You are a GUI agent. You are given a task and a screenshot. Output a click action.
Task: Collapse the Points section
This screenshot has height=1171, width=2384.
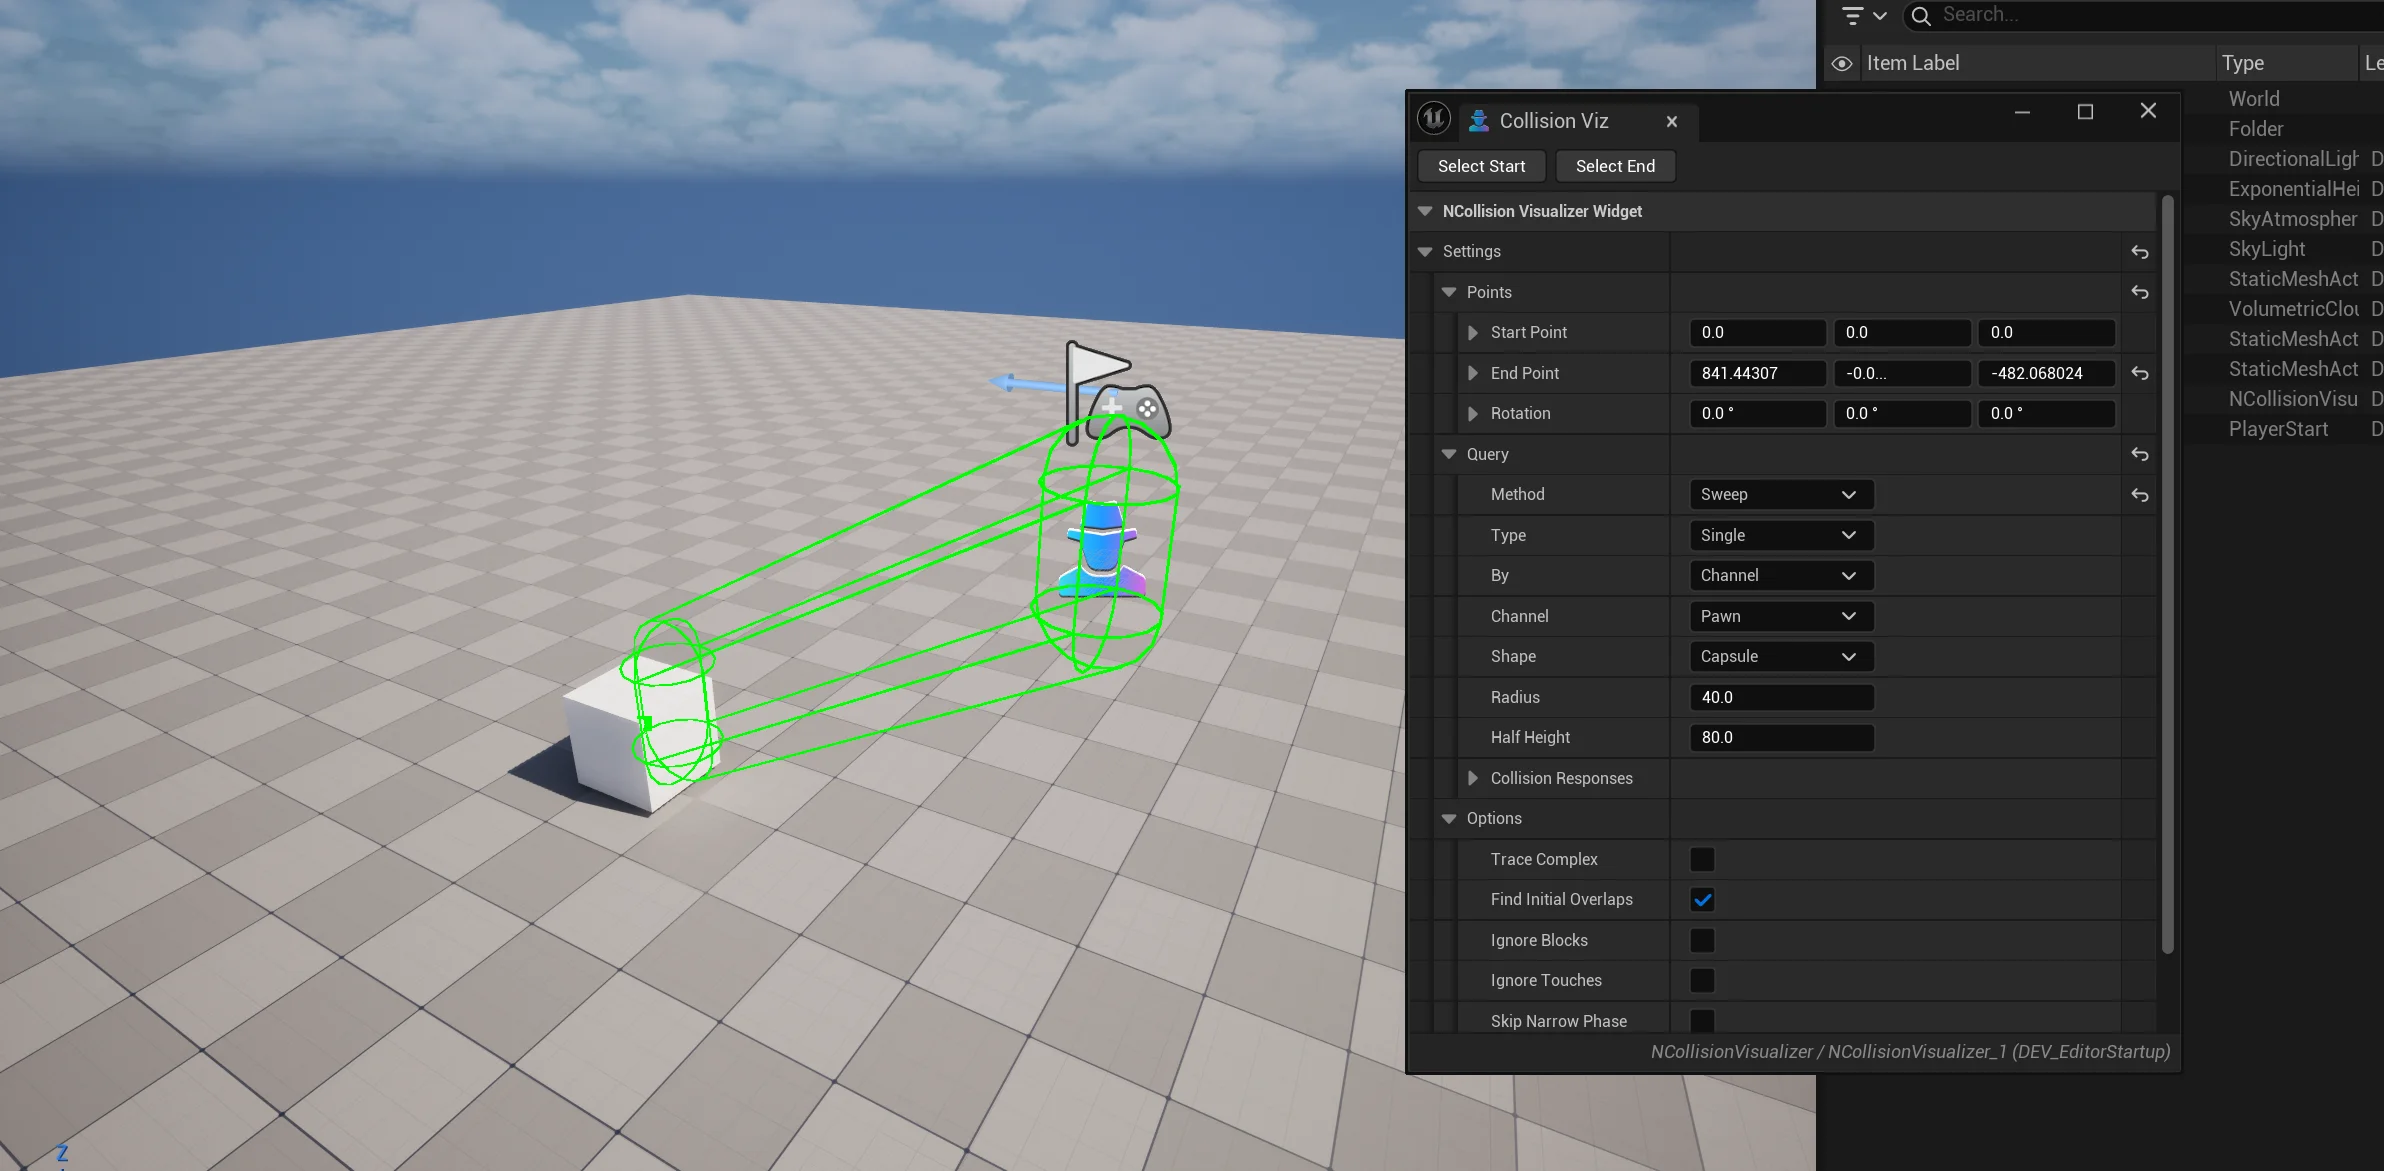(x=1448, y=292)
